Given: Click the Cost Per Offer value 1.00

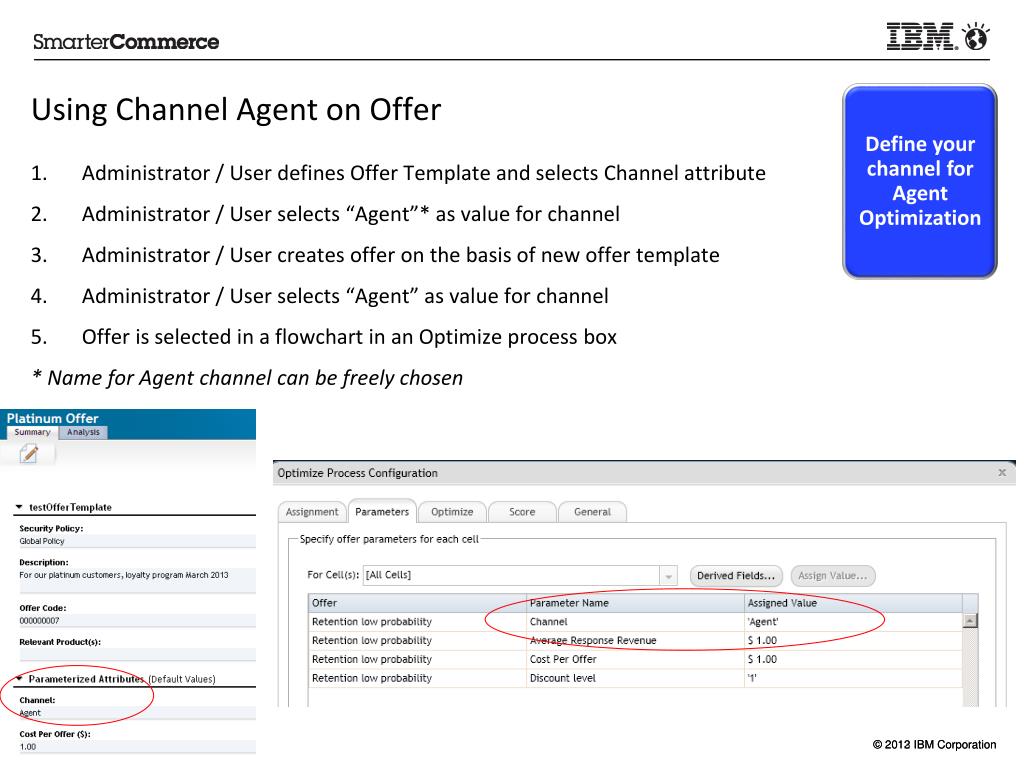Looking at the screenshot, I should (28, 747).
